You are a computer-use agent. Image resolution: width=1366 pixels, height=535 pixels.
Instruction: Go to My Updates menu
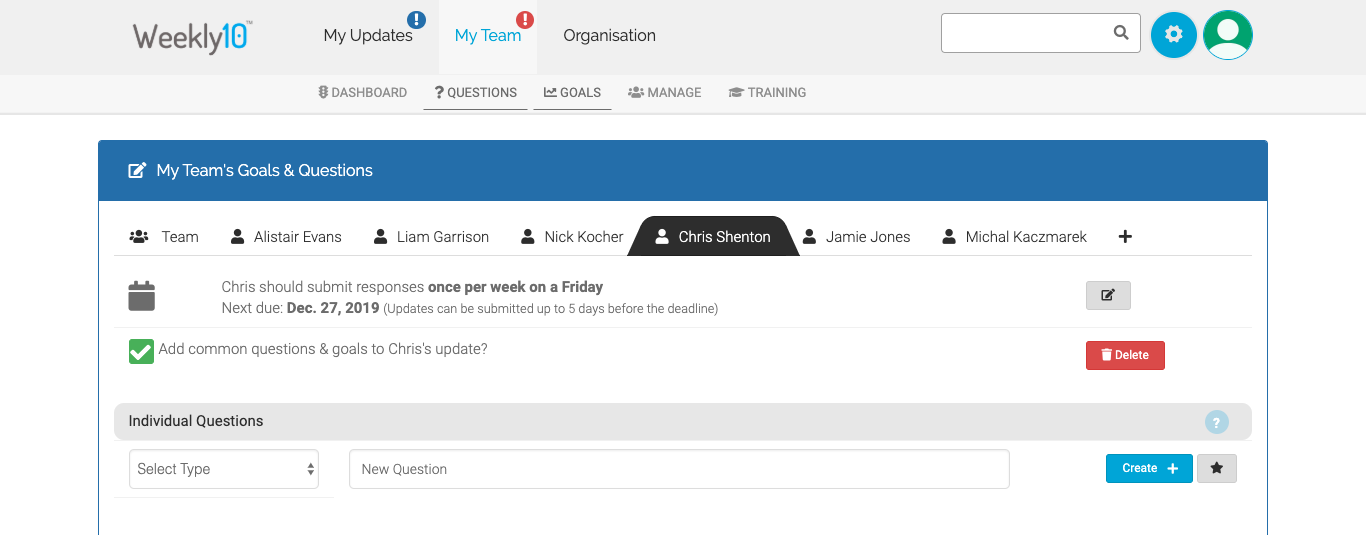tap(368, 36)
